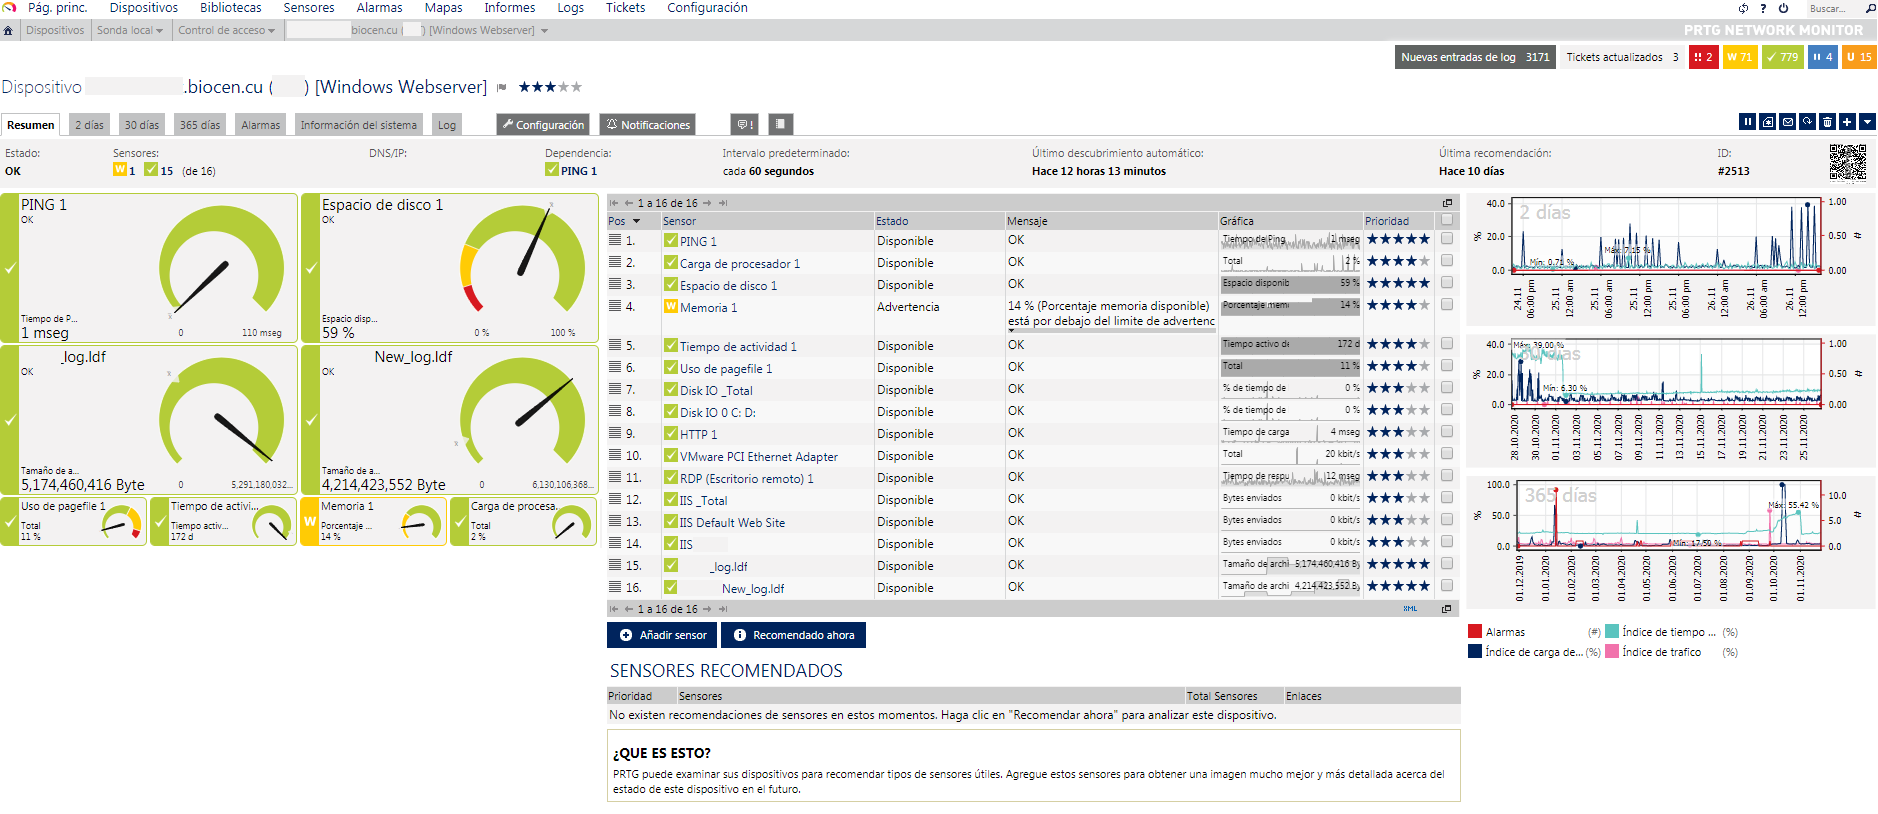Check the New_log.ldf row checkbox

1447,586
